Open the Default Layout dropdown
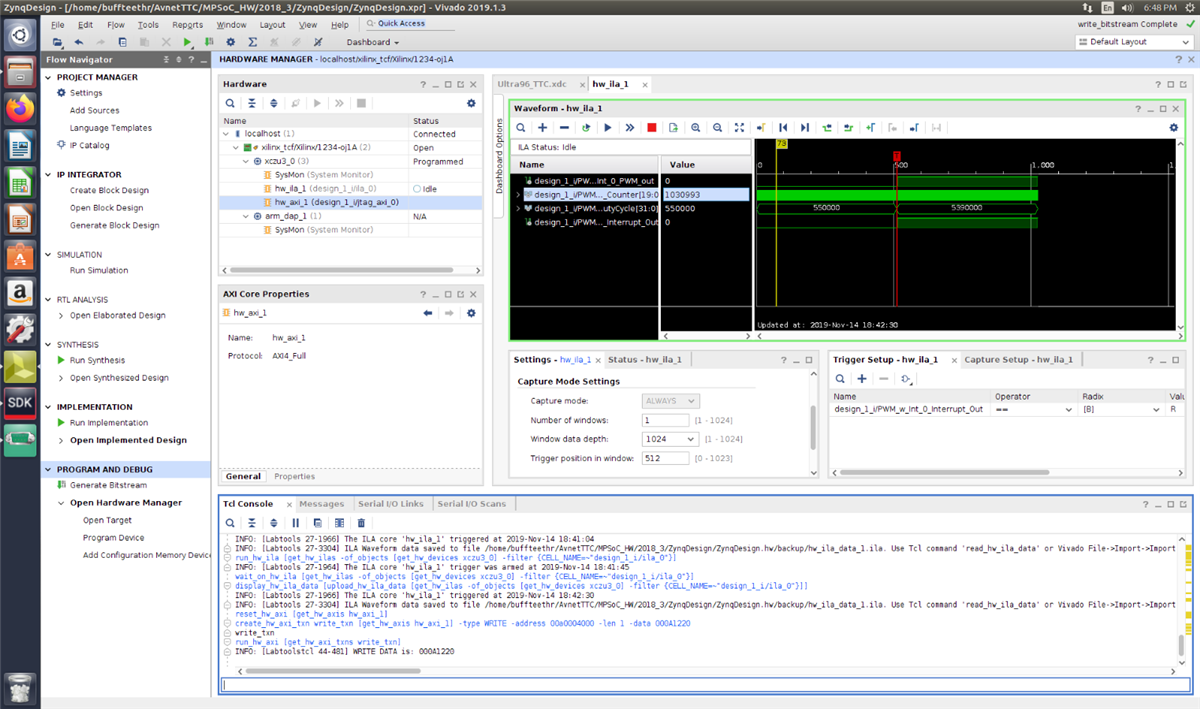 click(x=1132, y=42)
